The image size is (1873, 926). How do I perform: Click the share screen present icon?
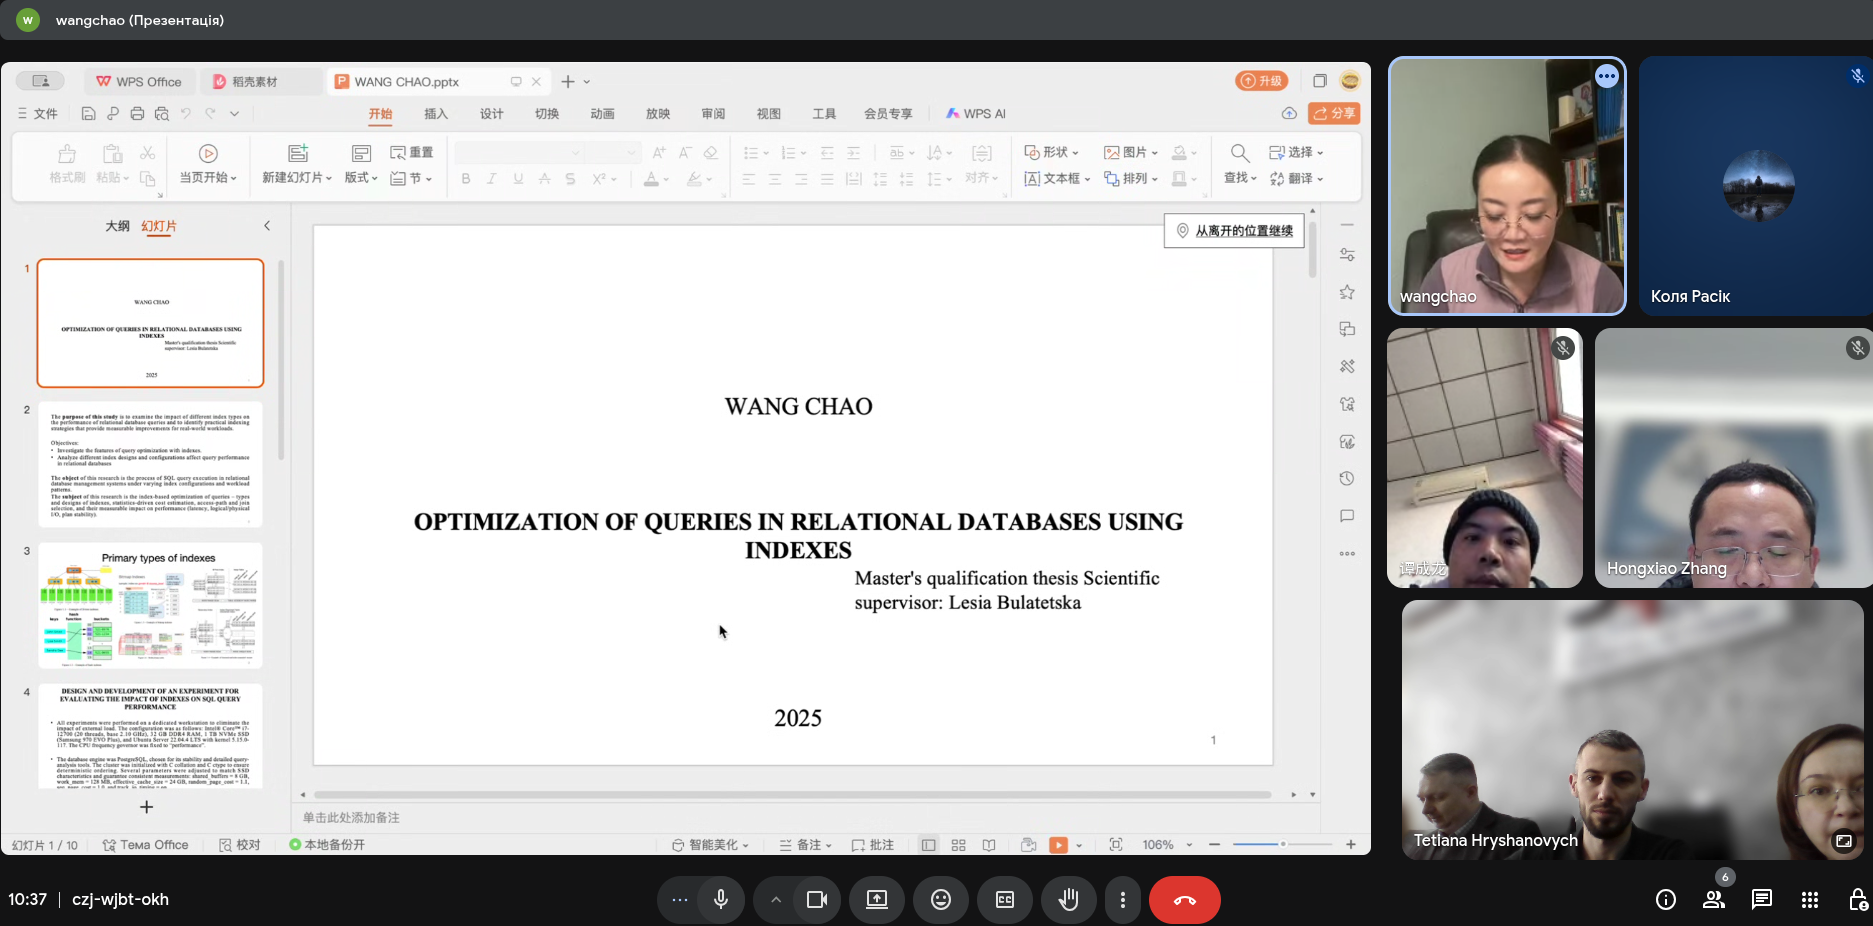(x=877, y=900)
